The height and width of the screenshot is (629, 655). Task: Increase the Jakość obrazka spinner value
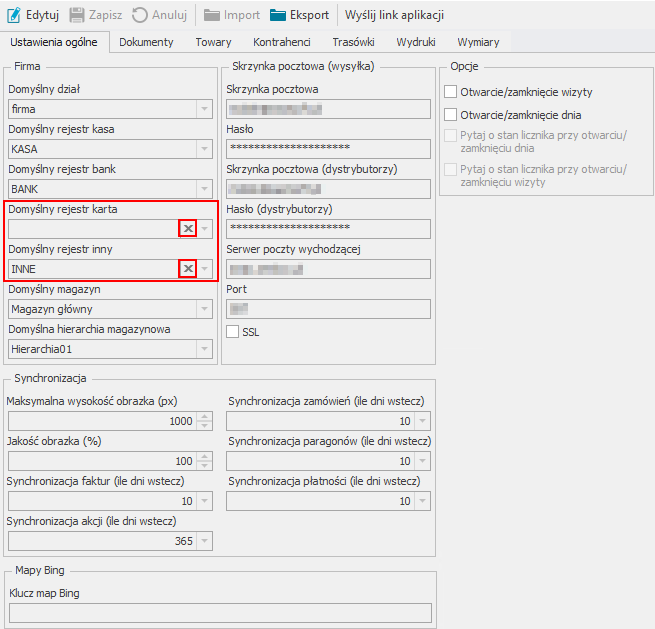(205, 457)
